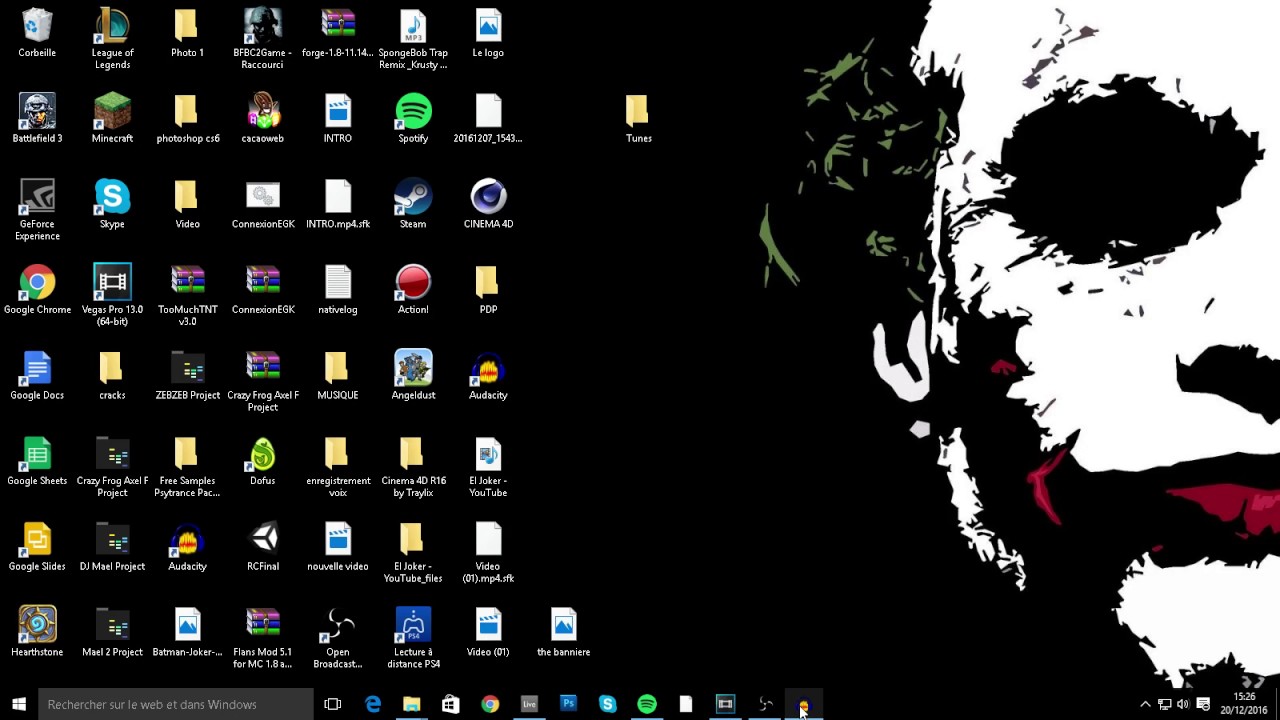Launch Minecraft from the desktop
This screenshot has height=720, width=1280.
(112, 119)
